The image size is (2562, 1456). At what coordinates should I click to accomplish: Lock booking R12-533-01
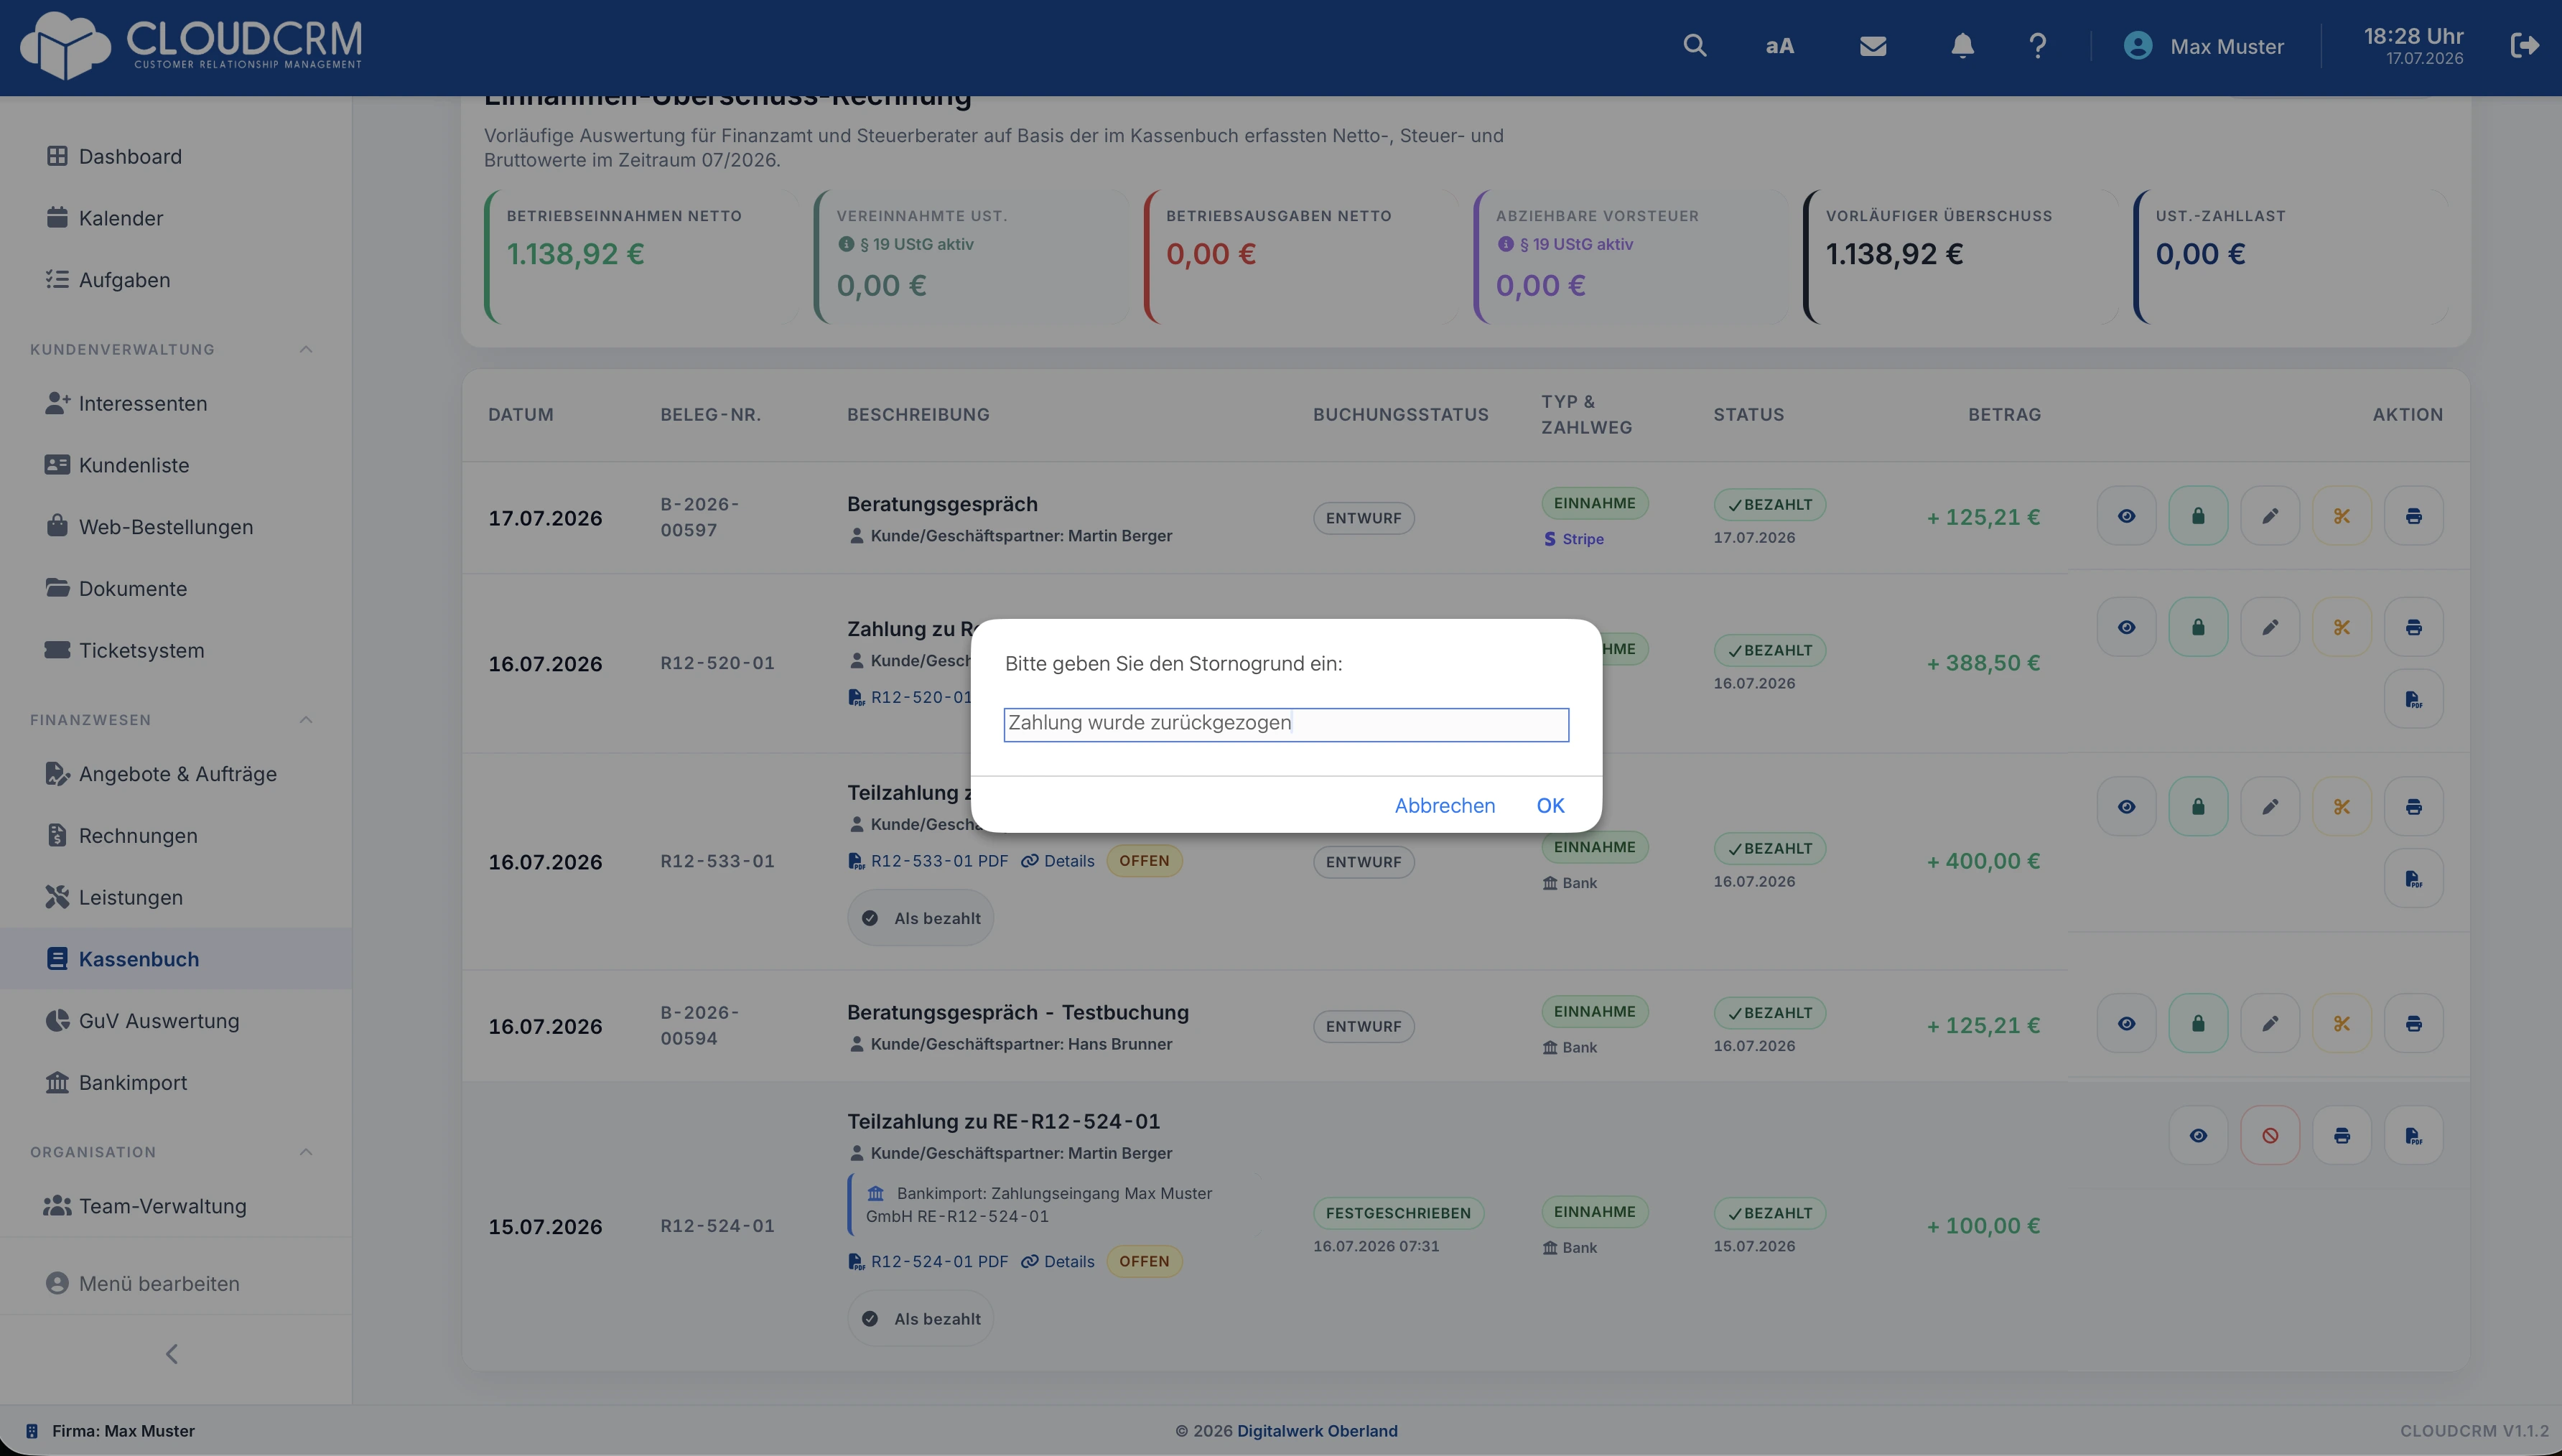pyautogui.click(x=2198, y=806)
